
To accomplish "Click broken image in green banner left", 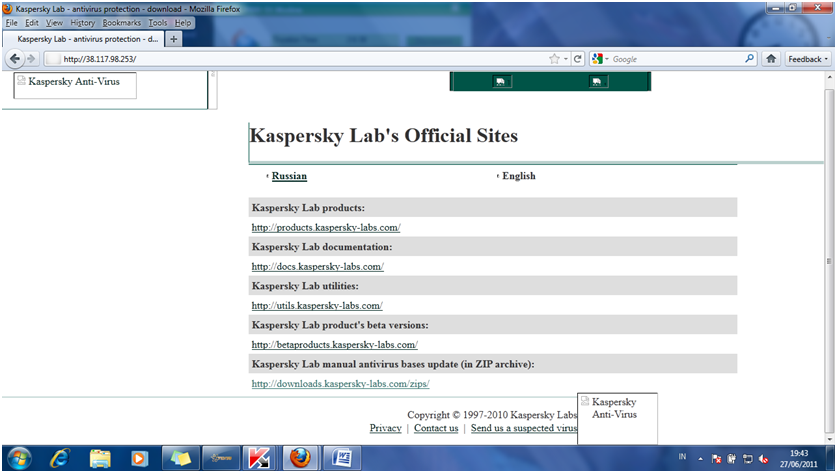I will [x=501, y=82].
